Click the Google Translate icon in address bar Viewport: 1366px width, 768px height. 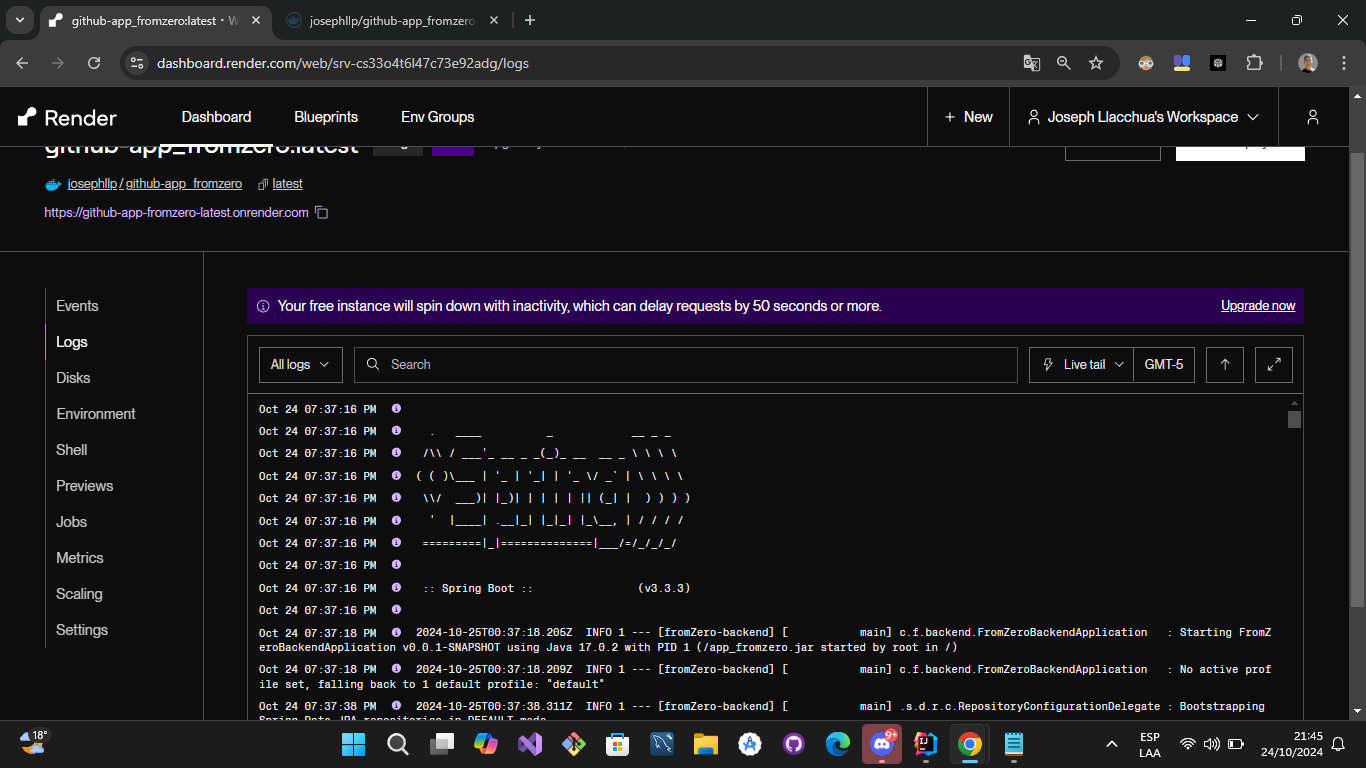coord(1032,63)
